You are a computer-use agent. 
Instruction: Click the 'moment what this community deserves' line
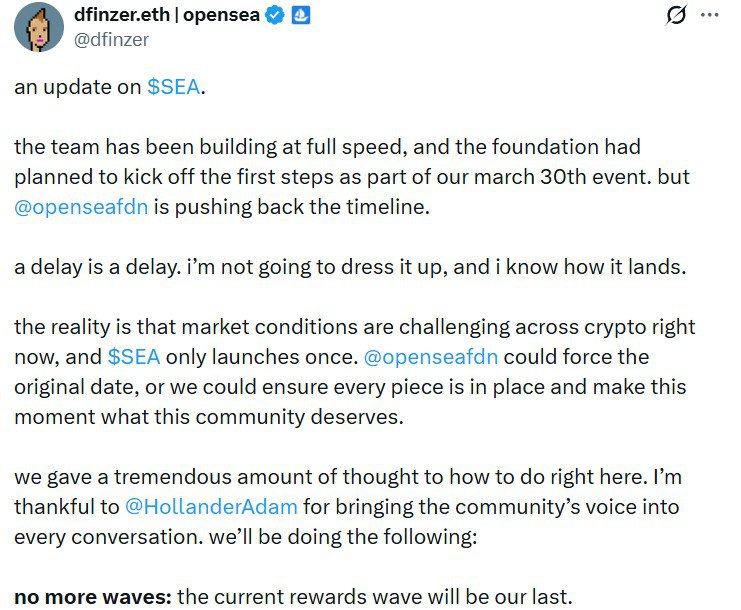click(x=208, y=417)
